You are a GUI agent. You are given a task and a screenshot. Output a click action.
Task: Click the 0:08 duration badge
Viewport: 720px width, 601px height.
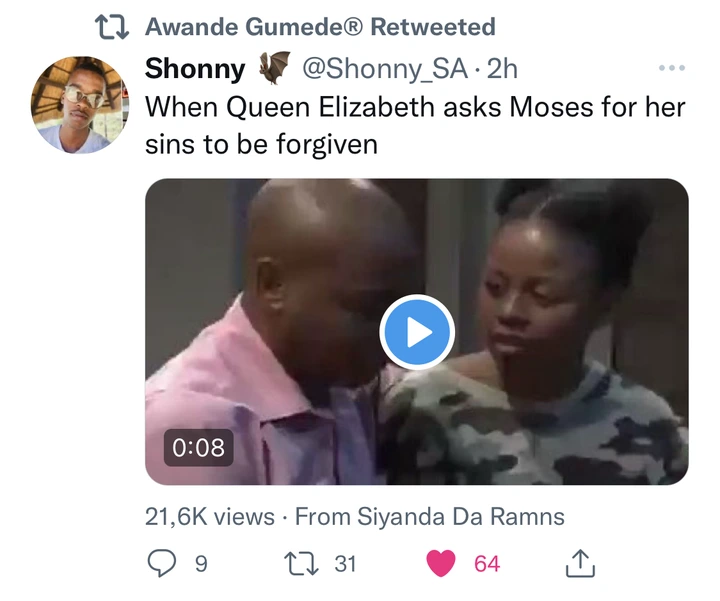tap(198, 447)
